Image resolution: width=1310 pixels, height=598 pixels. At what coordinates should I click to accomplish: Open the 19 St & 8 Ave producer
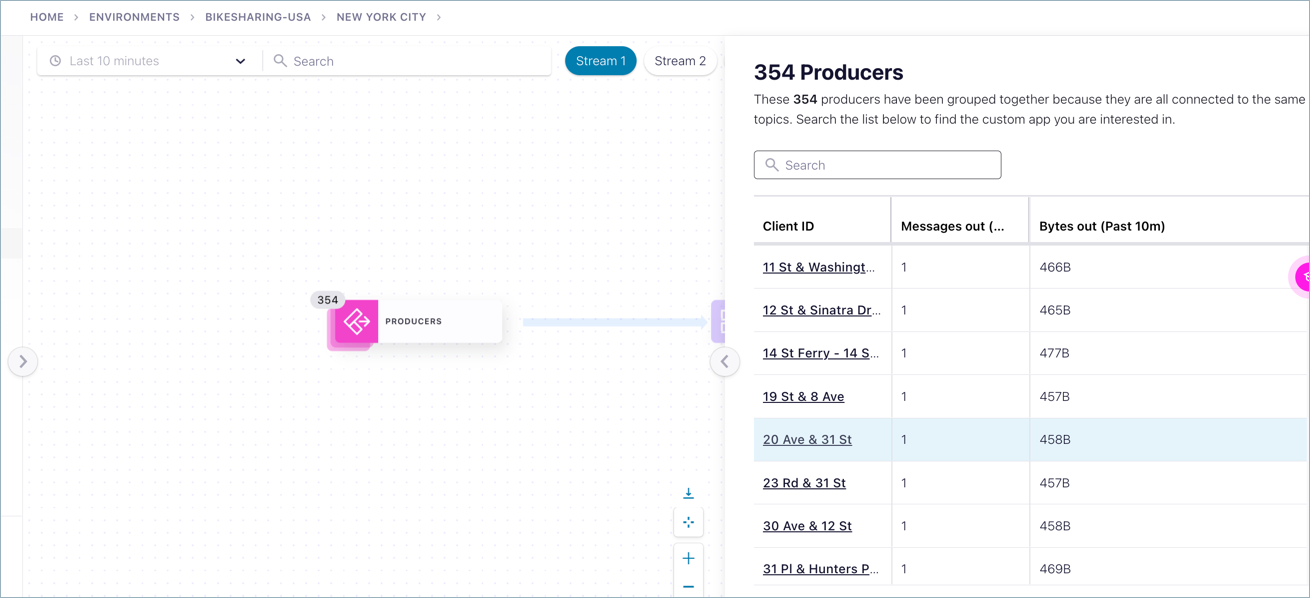point(803,397)
